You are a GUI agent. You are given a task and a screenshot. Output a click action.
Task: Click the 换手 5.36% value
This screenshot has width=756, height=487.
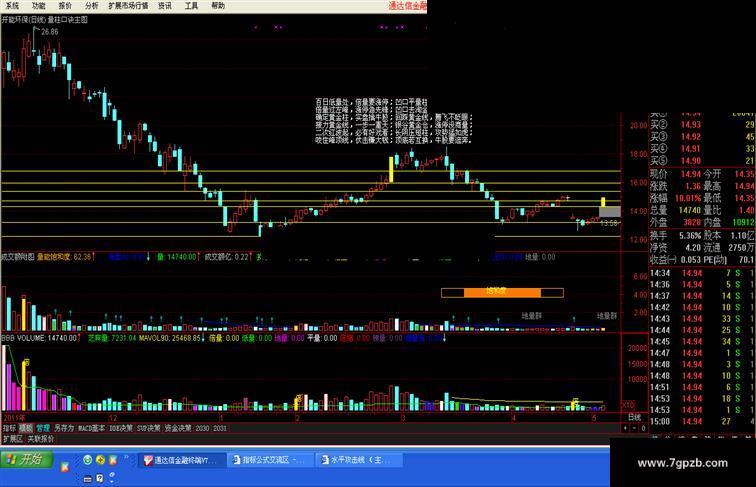coord(690,236)
